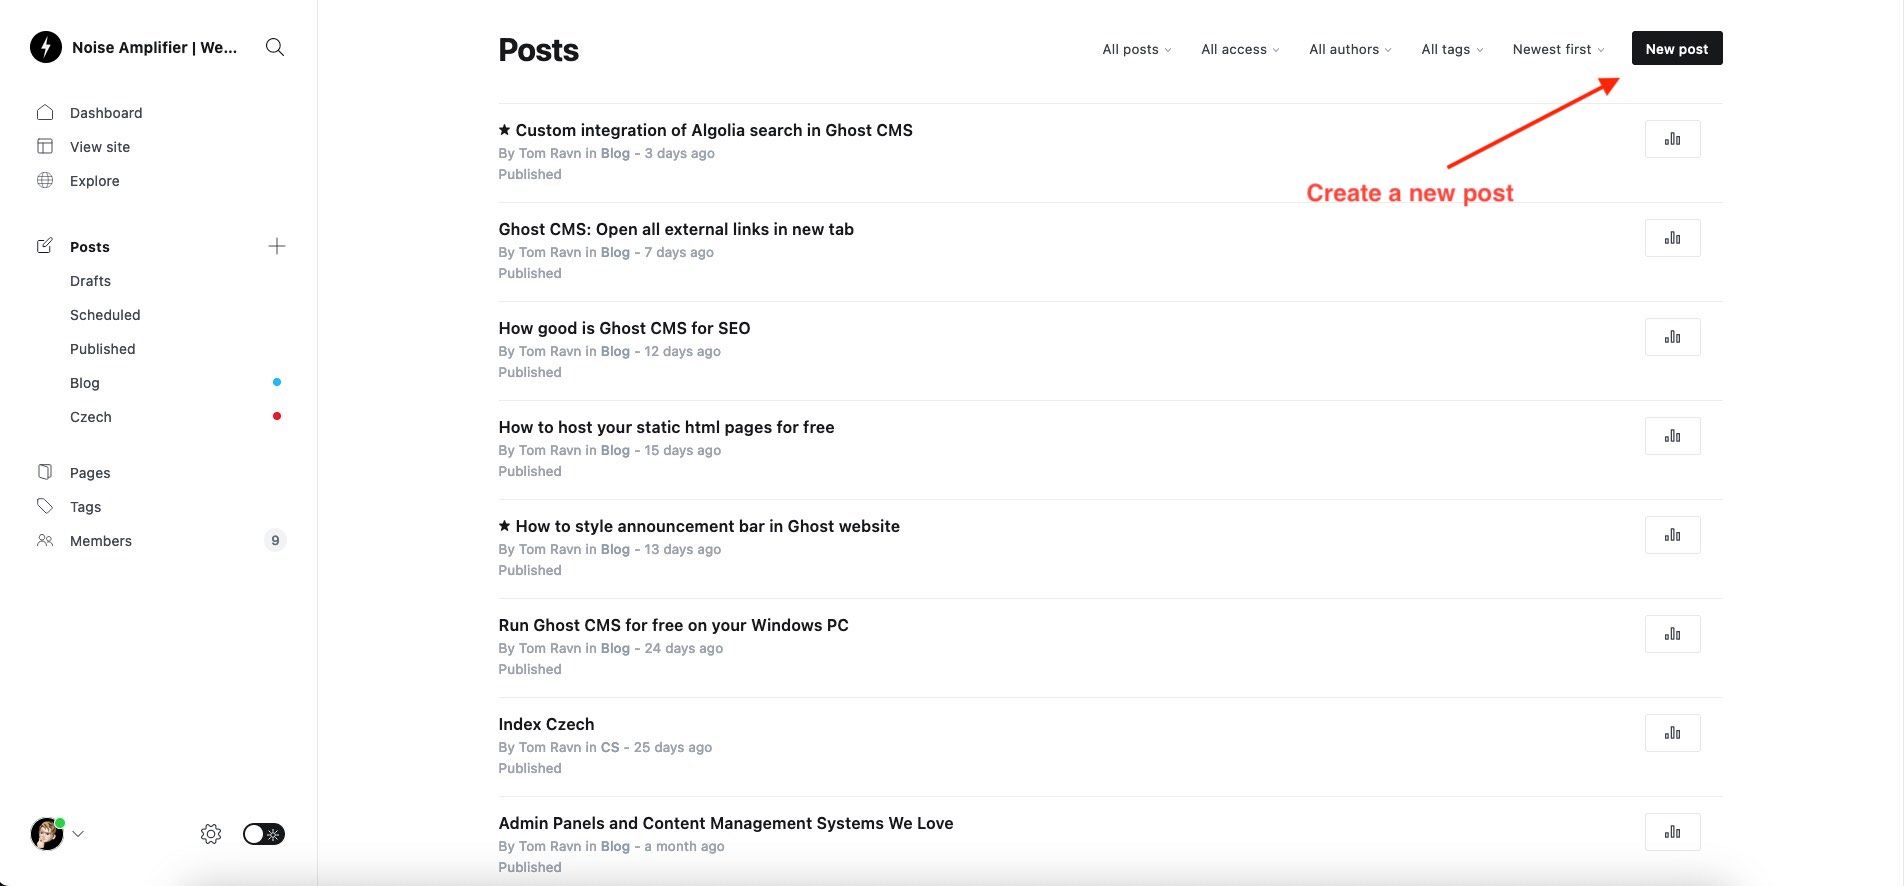Click the '3 days ago' post metadata
1904x886 pixels.
[x=679, y=153]
